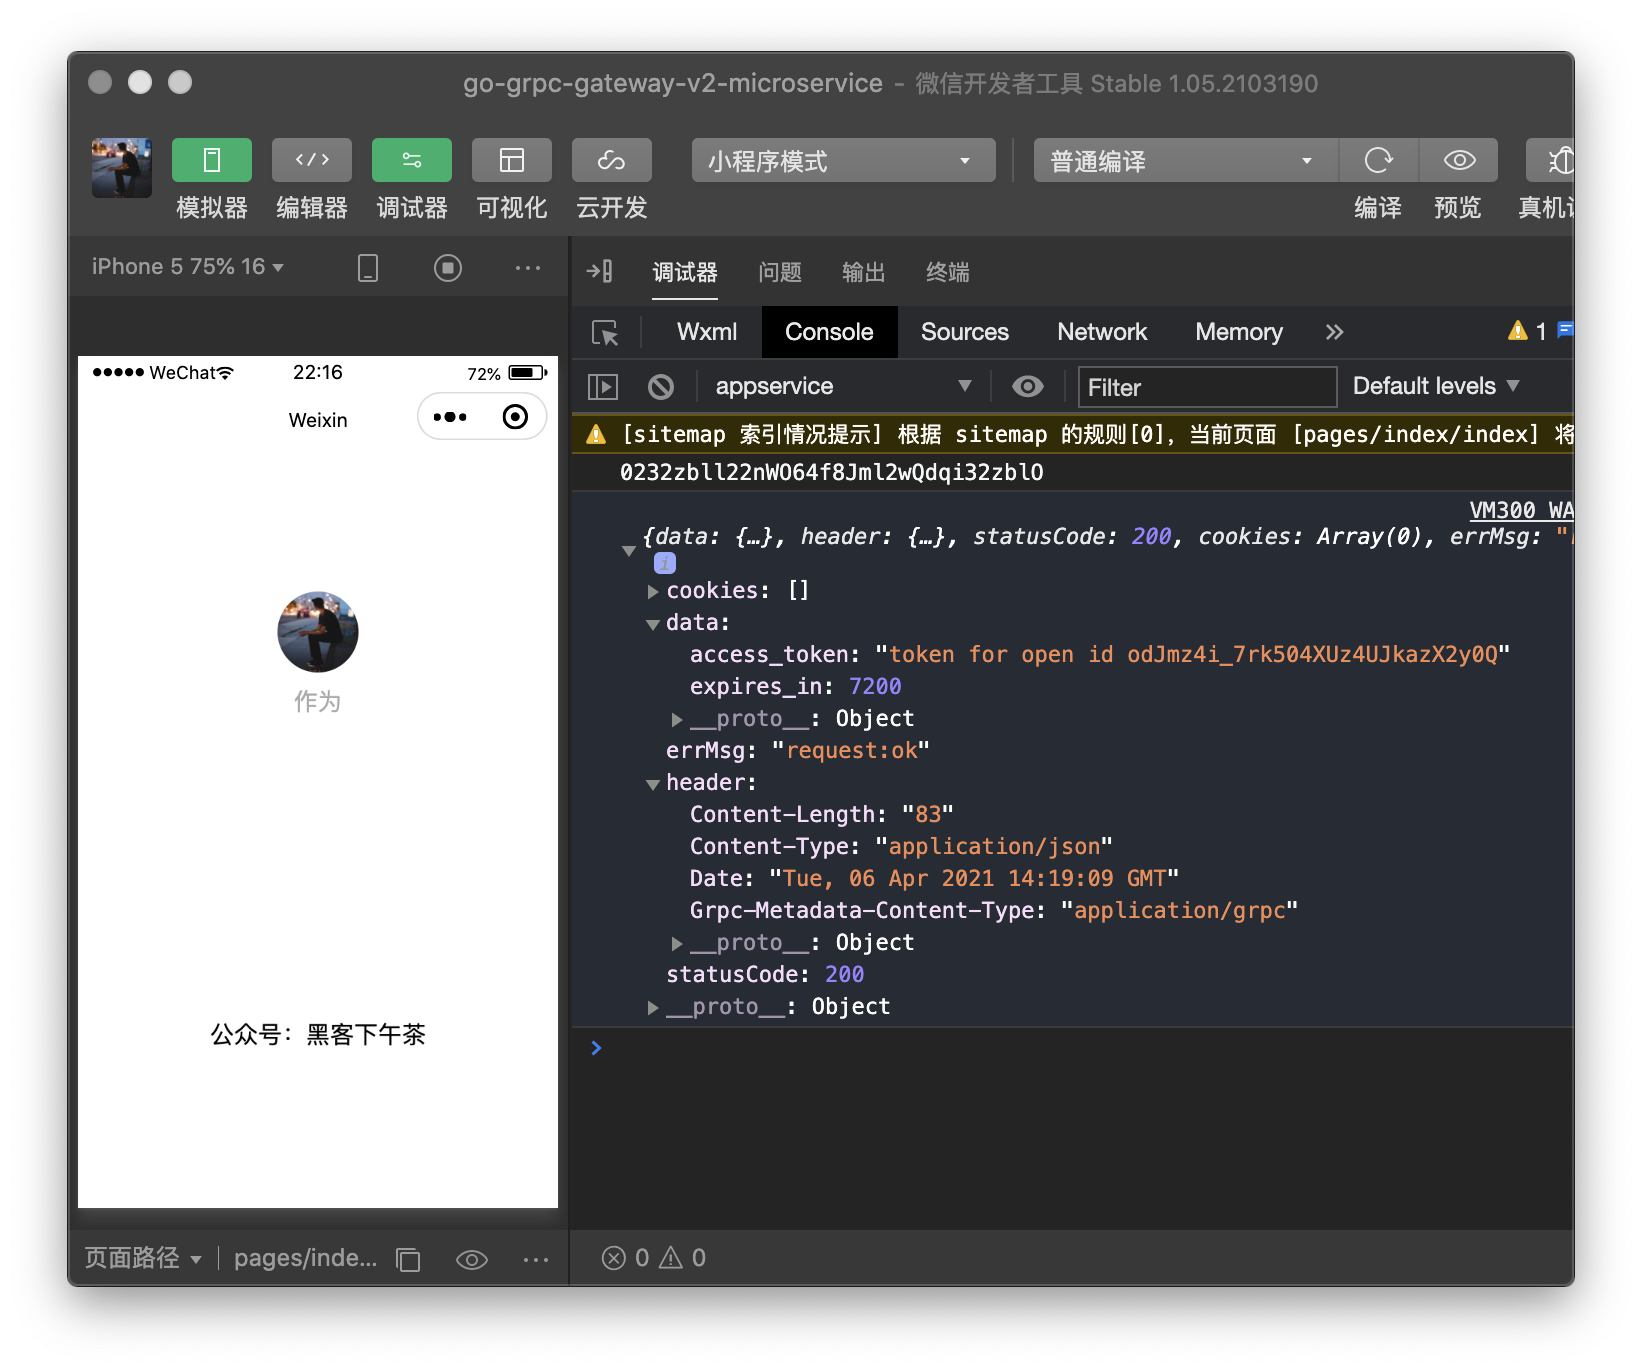Open the 普通编译 compile mode dropdown

point(1185,160)
